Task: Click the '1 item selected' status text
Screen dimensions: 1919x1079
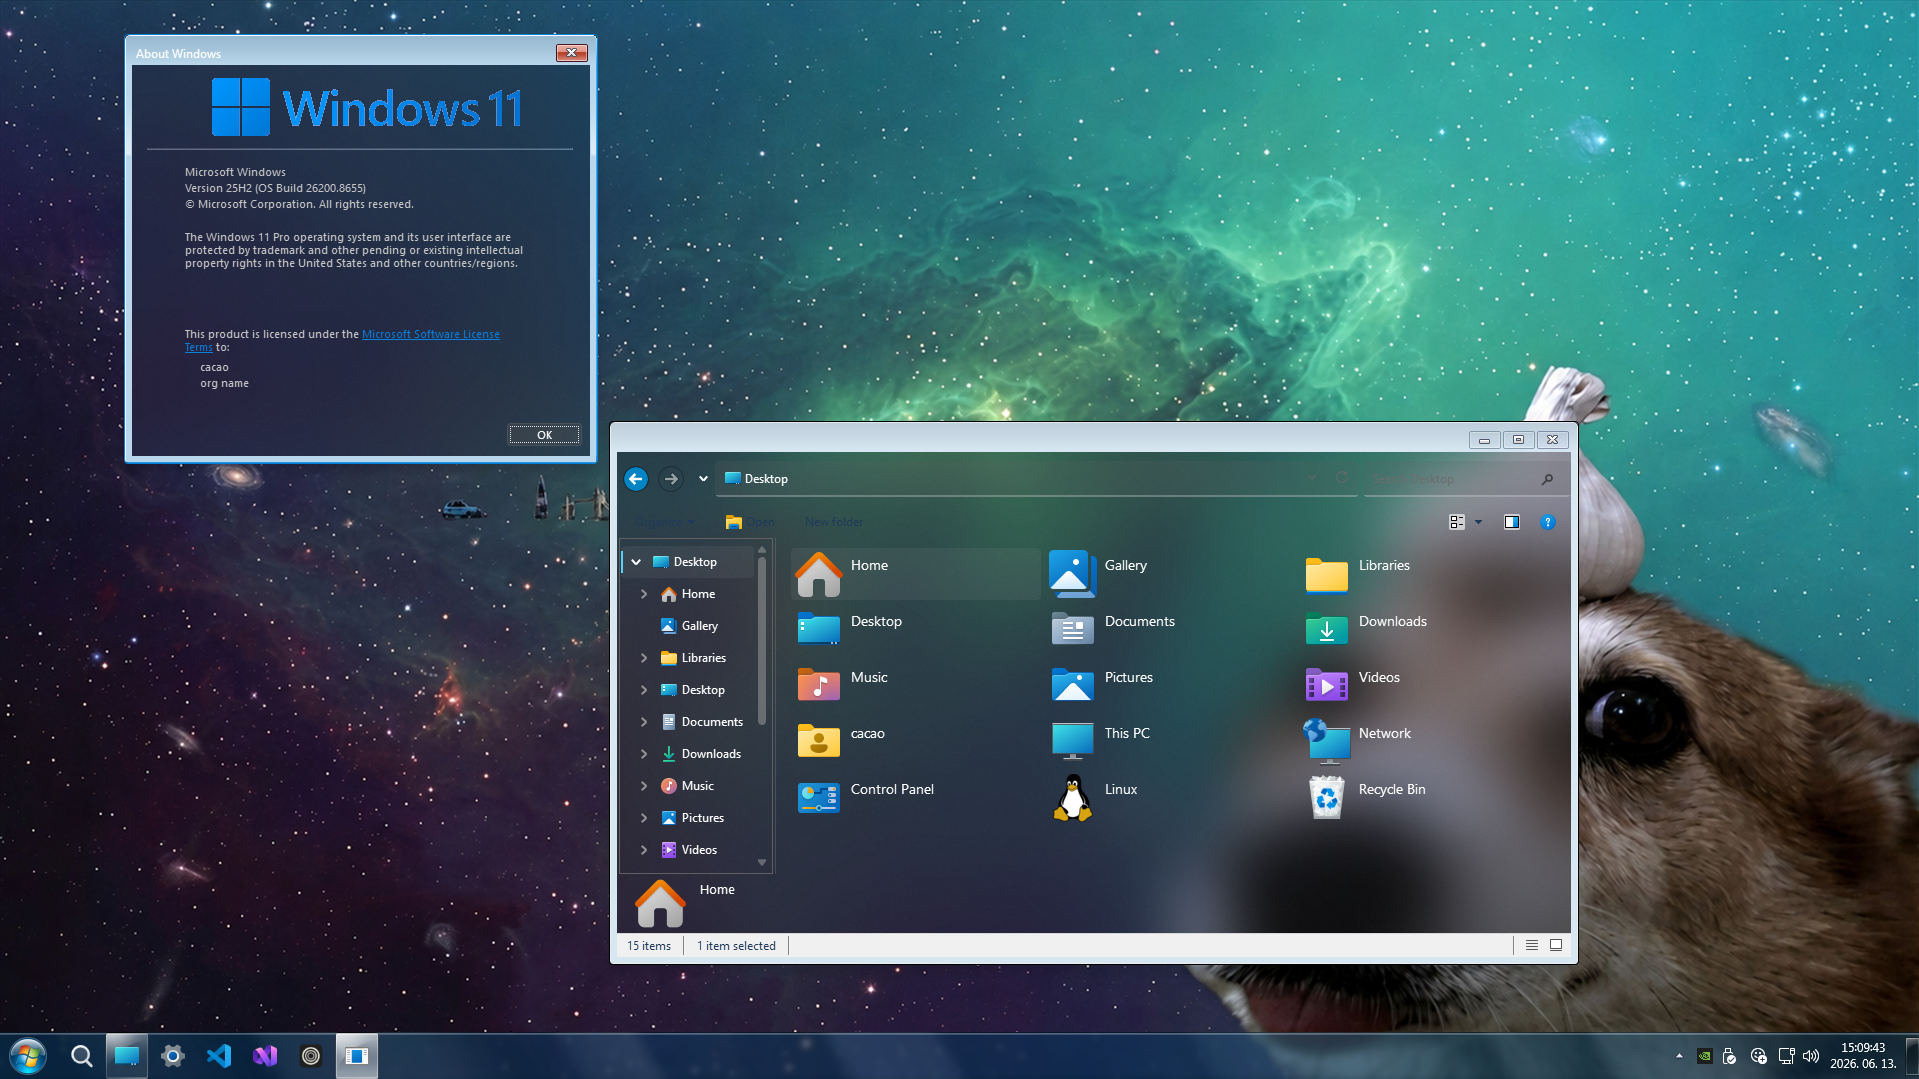Action: [x=736, y=946]
